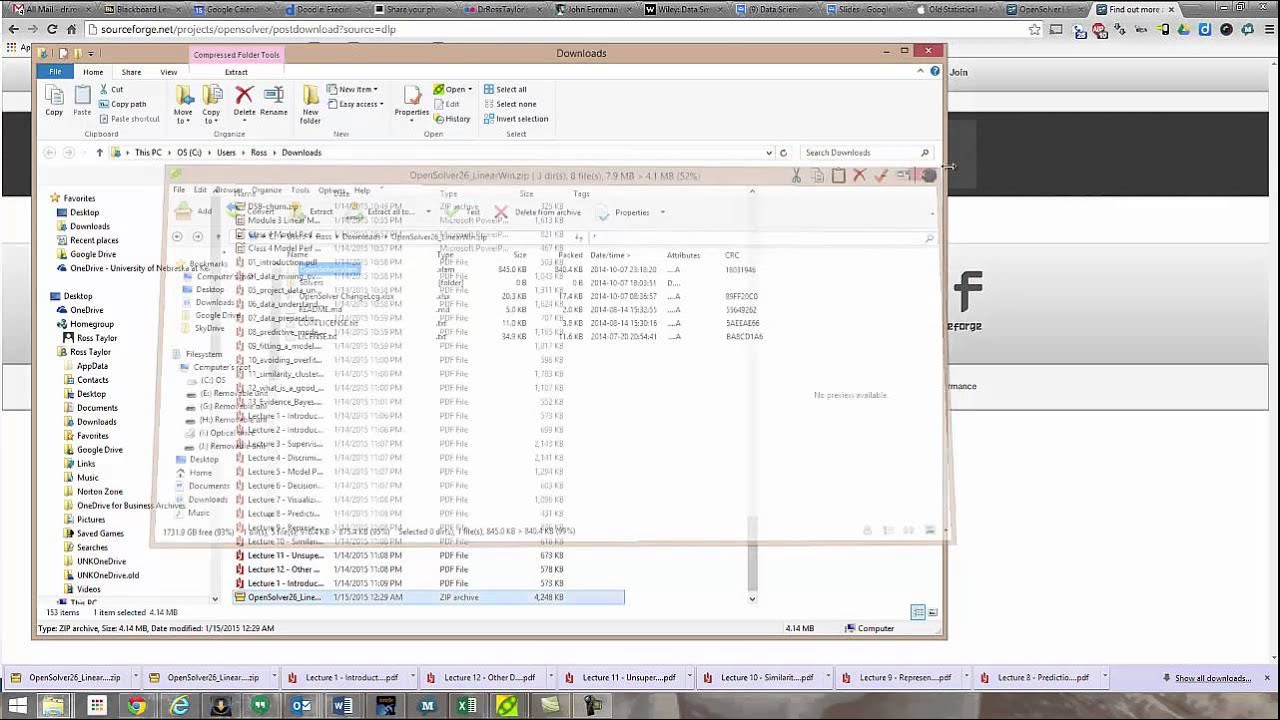
Task: Click Select none in the ribbon
Action: point(509,104)
